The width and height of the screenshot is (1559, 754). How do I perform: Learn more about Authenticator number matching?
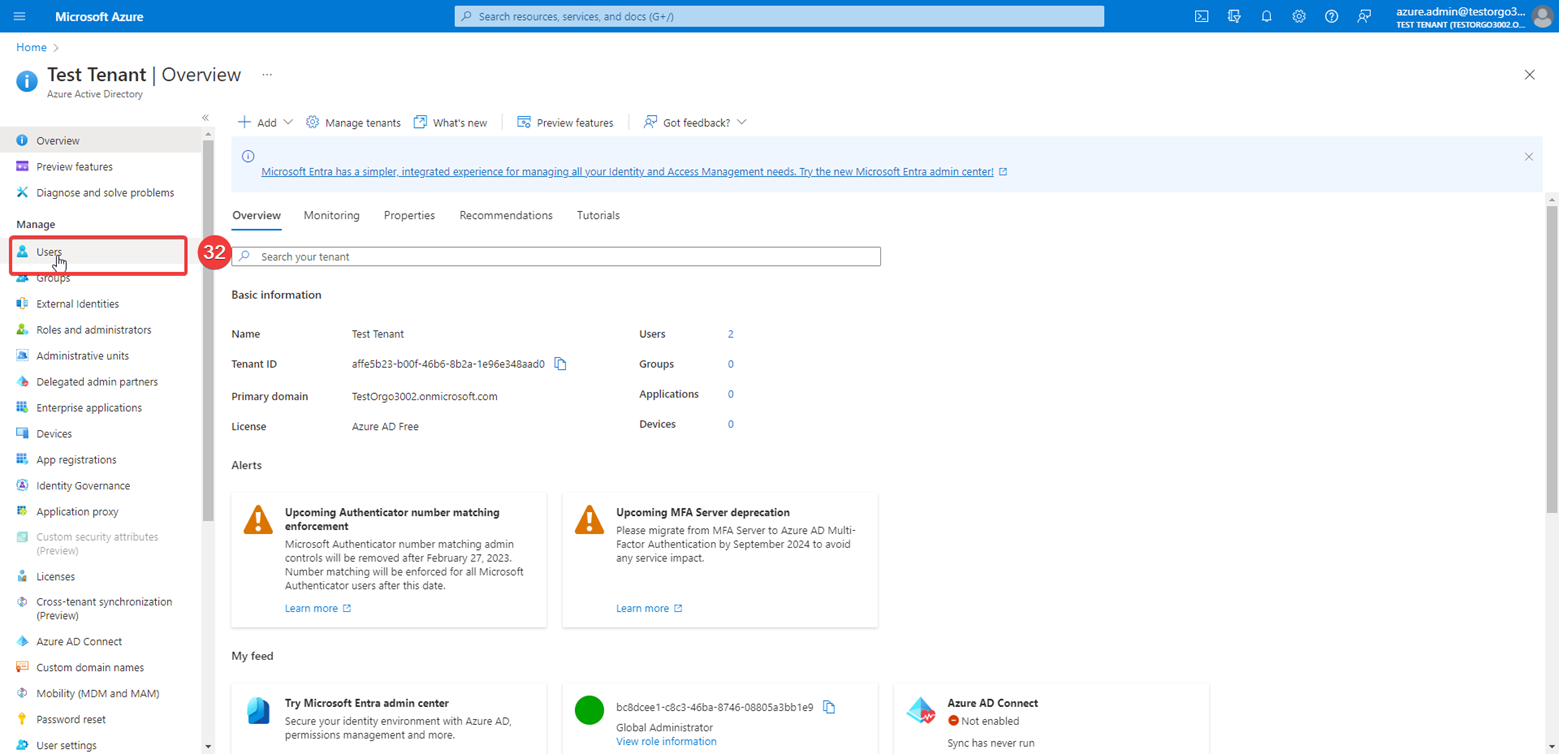click(318, 608)
